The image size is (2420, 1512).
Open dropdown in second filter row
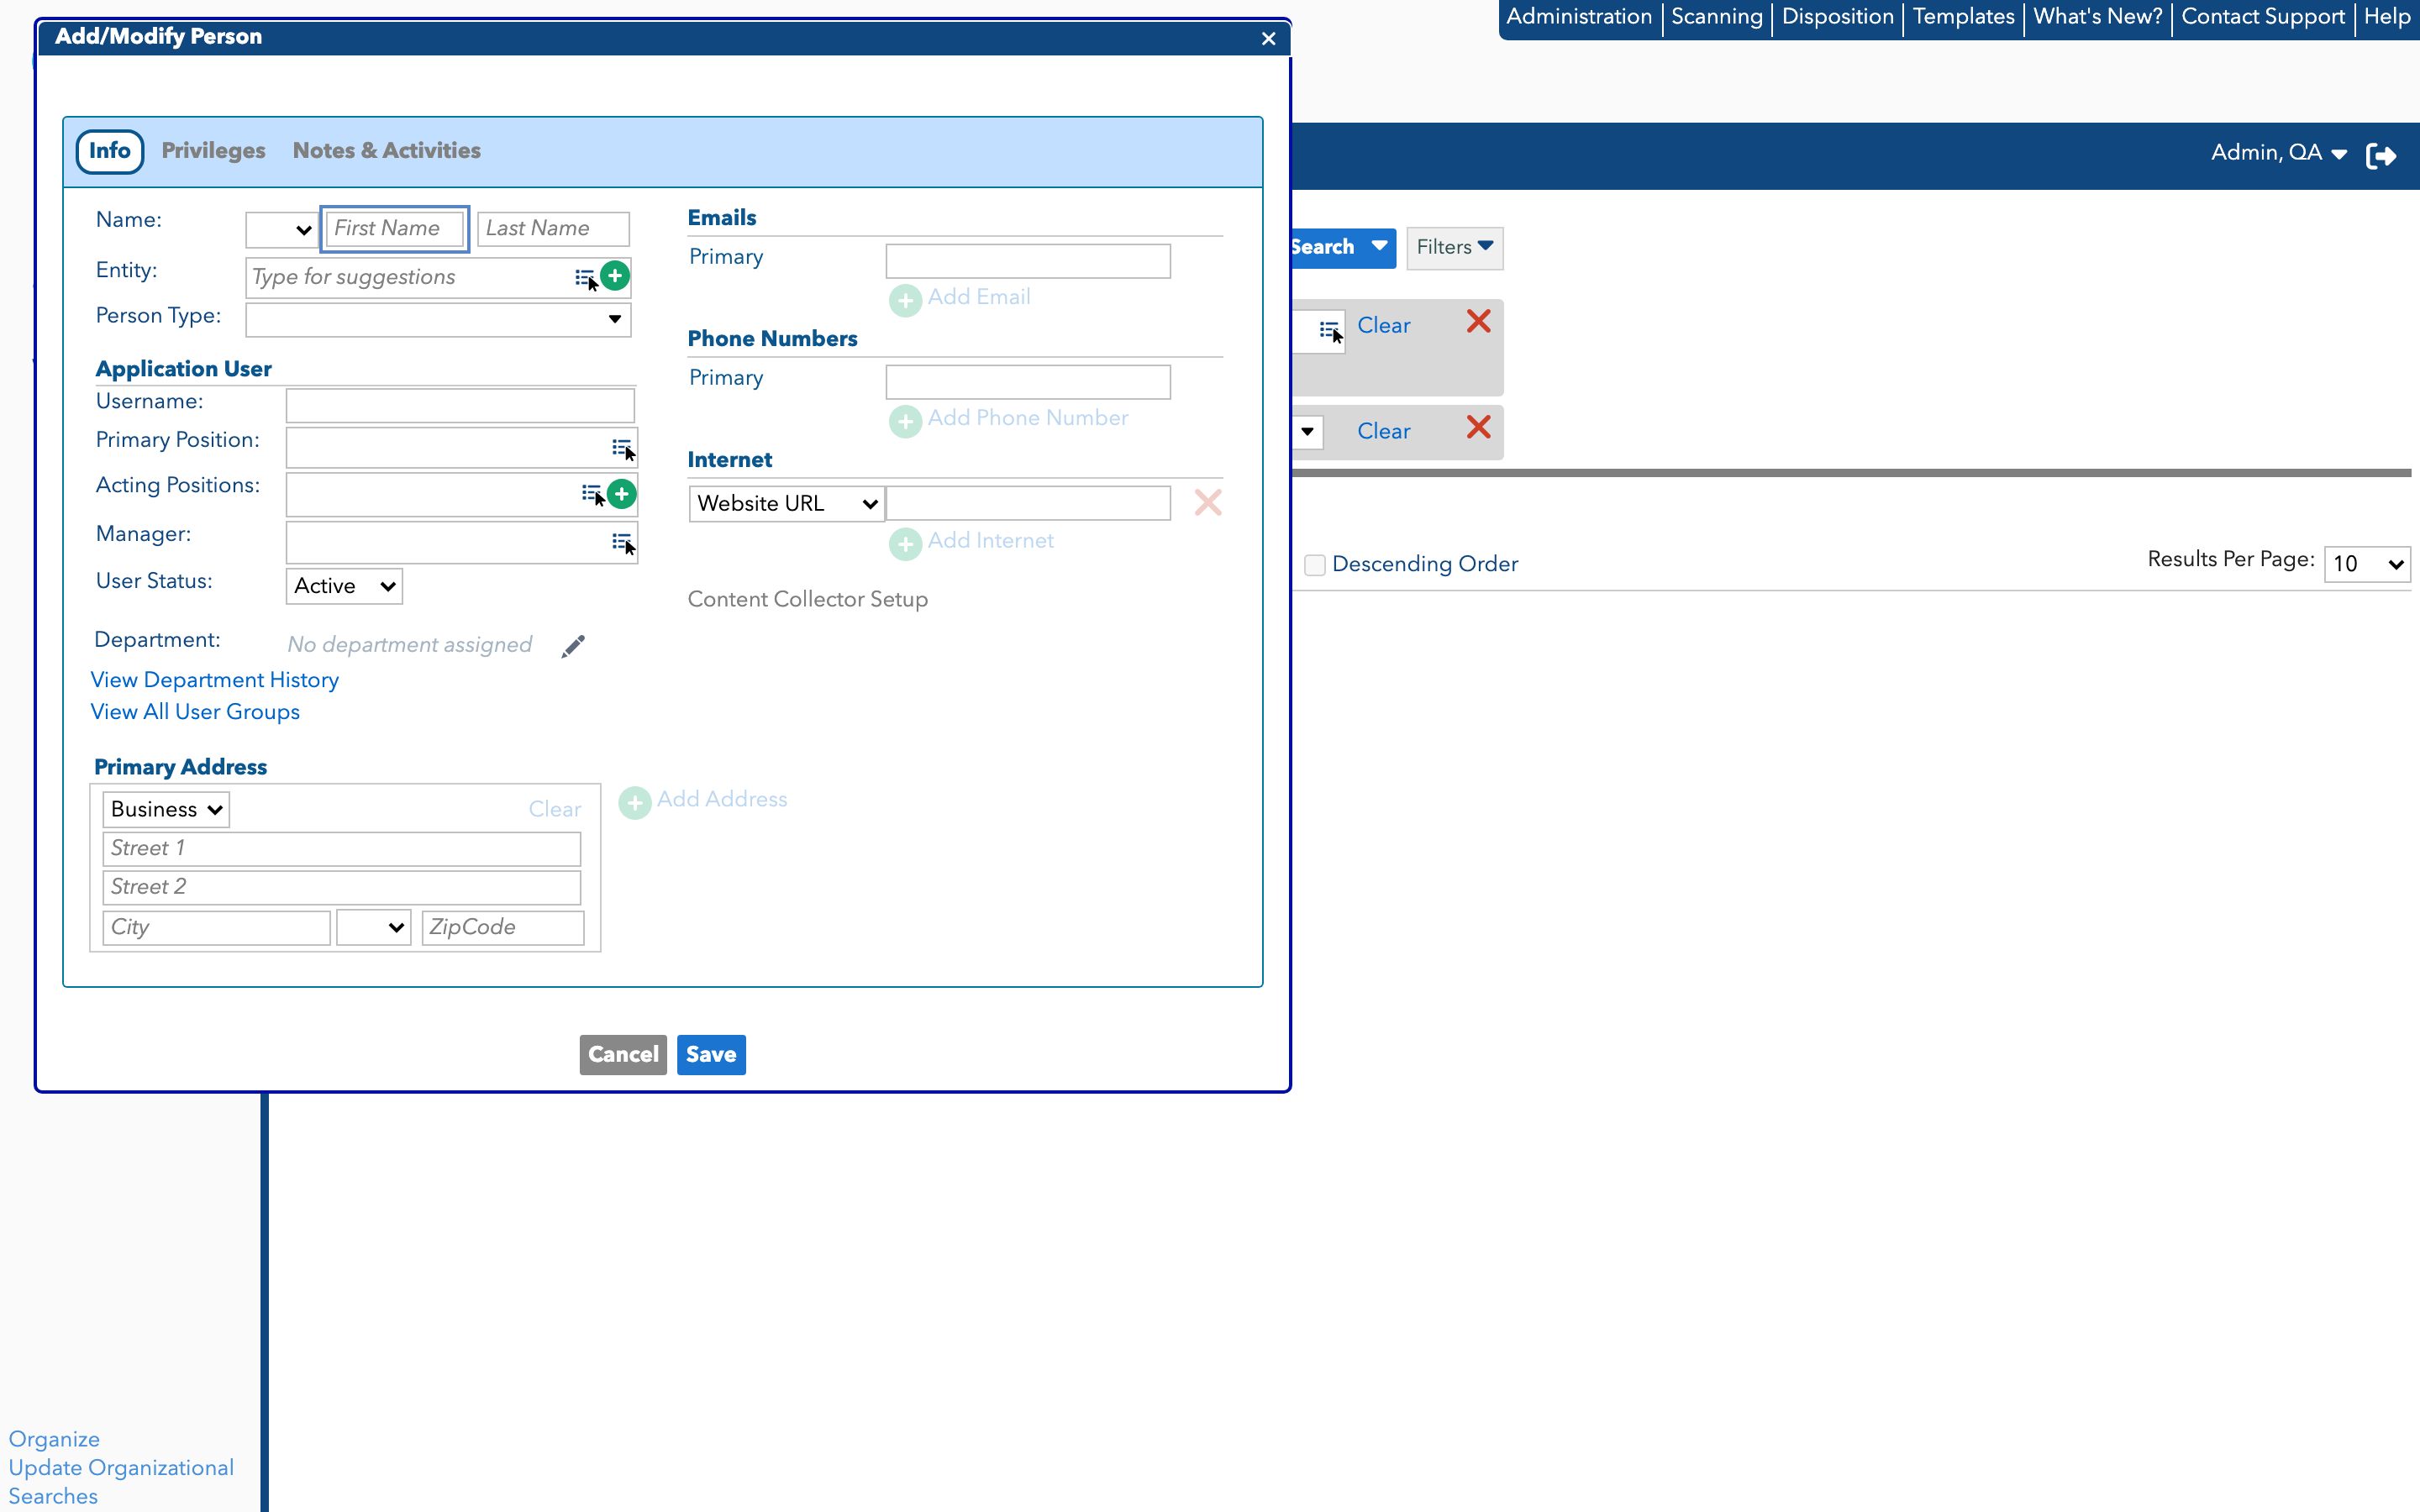click(1307, 432)
